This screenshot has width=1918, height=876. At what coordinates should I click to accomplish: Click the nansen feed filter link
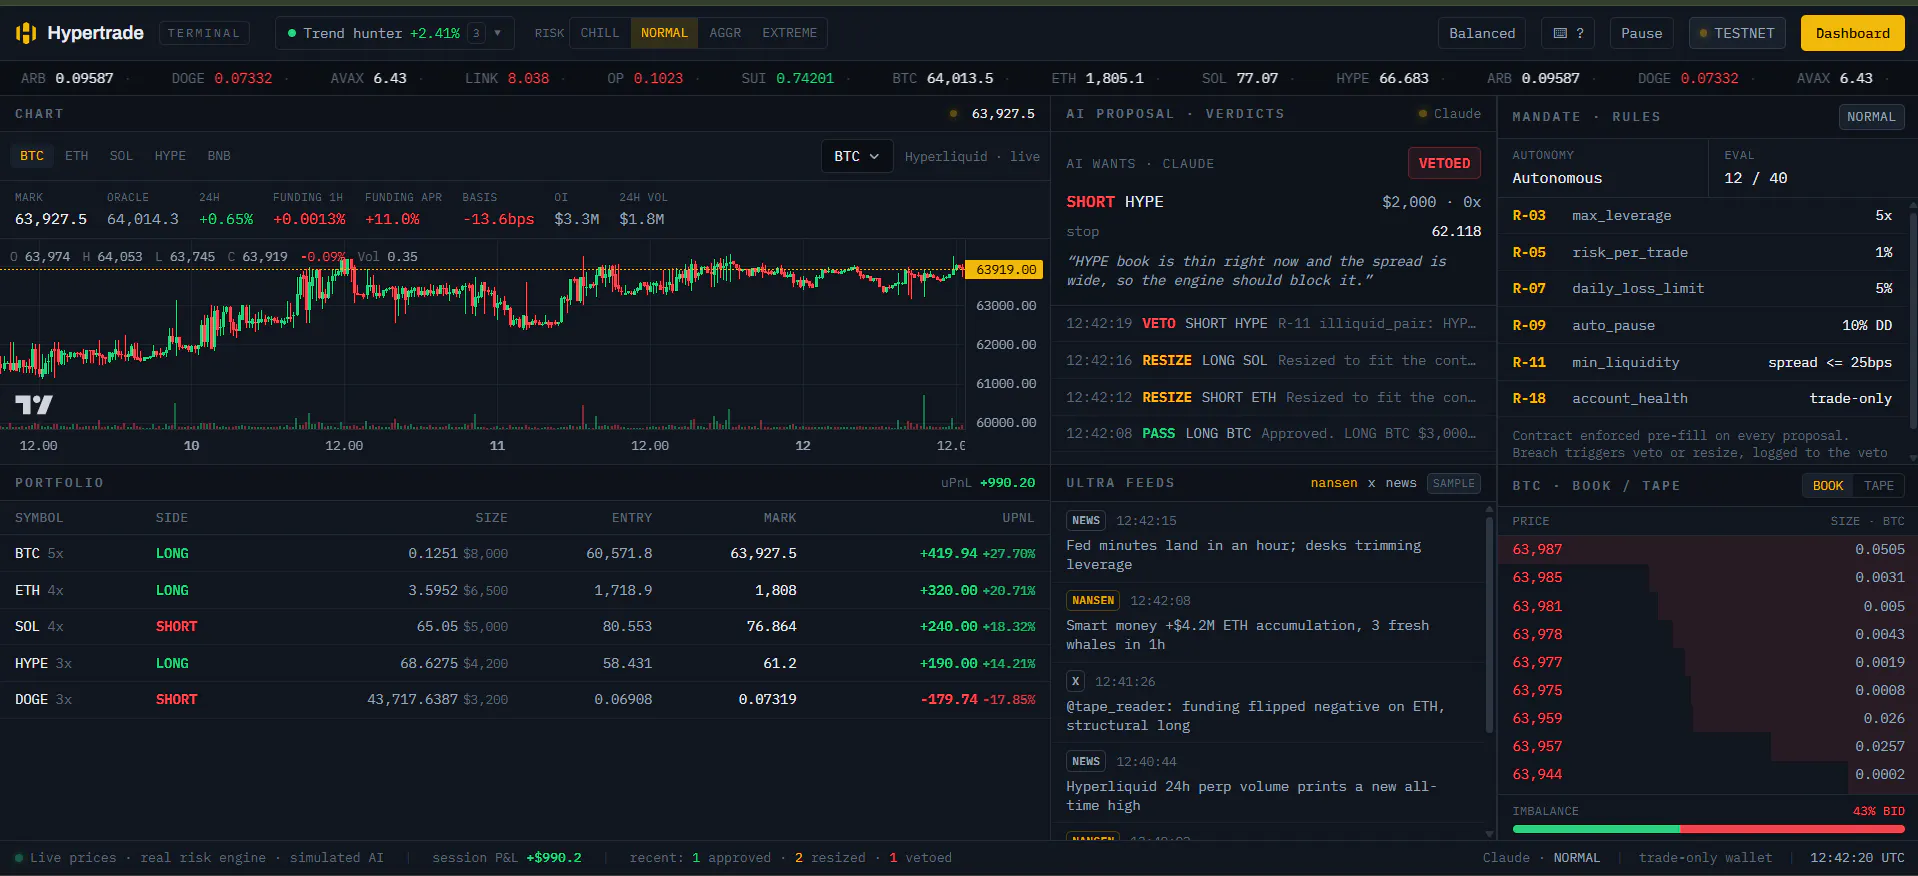[x=1334, y=483]
